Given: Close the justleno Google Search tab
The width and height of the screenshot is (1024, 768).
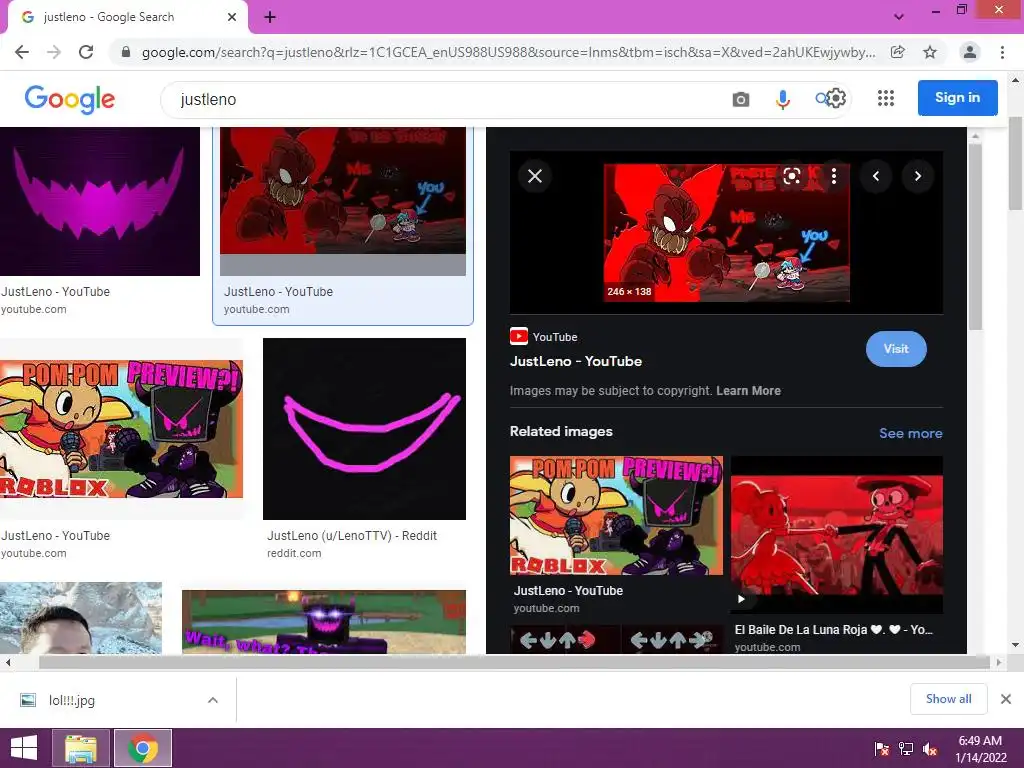Looking at the screenshot, I should point(232,17).
